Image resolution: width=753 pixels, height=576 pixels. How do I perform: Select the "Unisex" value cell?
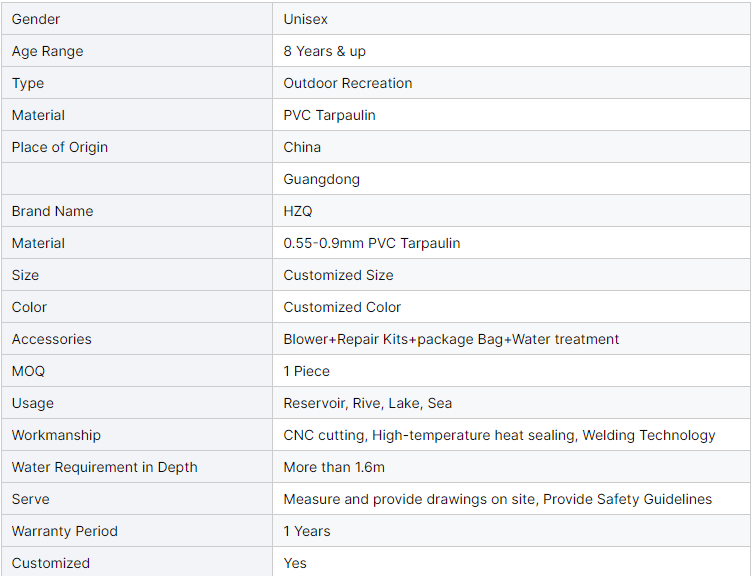[305, 19]
